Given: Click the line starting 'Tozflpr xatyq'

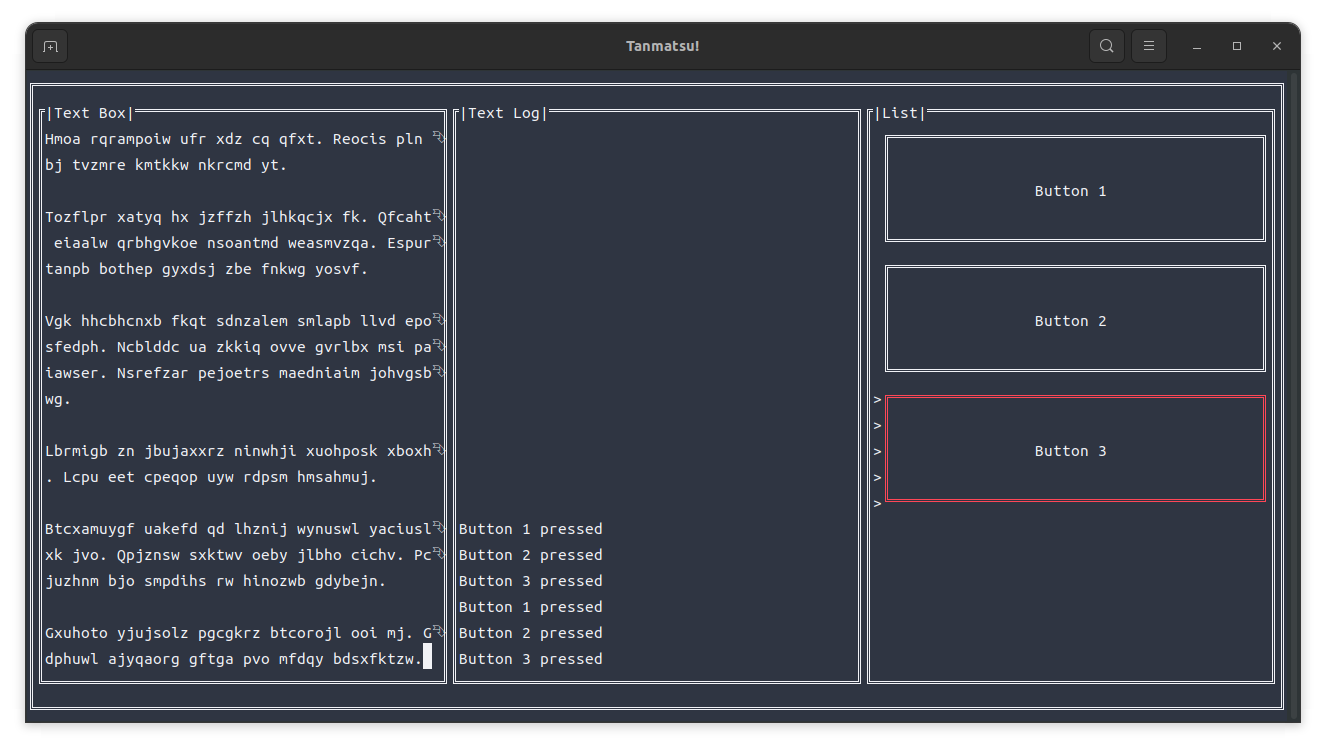Looking at the screenshot, I should pos(238,217).
